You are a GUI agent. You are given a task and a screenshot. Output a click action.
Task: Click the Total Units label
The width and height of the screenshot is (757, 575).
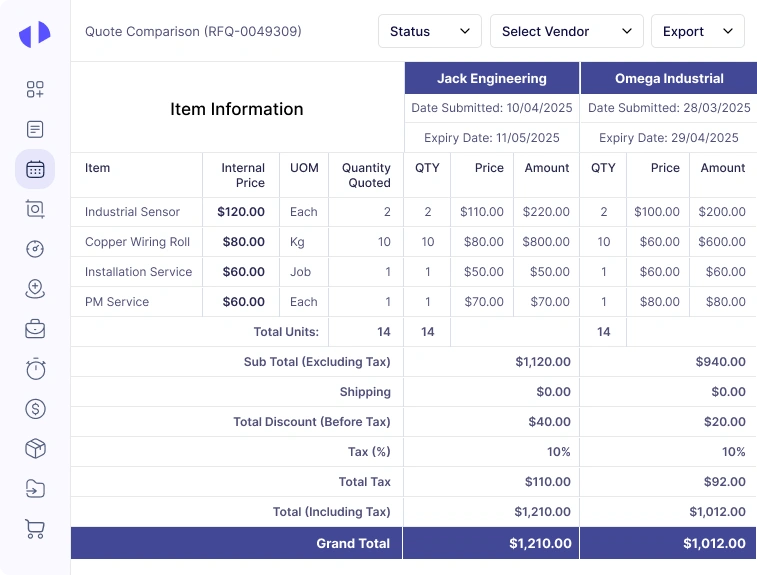[286, 332]
